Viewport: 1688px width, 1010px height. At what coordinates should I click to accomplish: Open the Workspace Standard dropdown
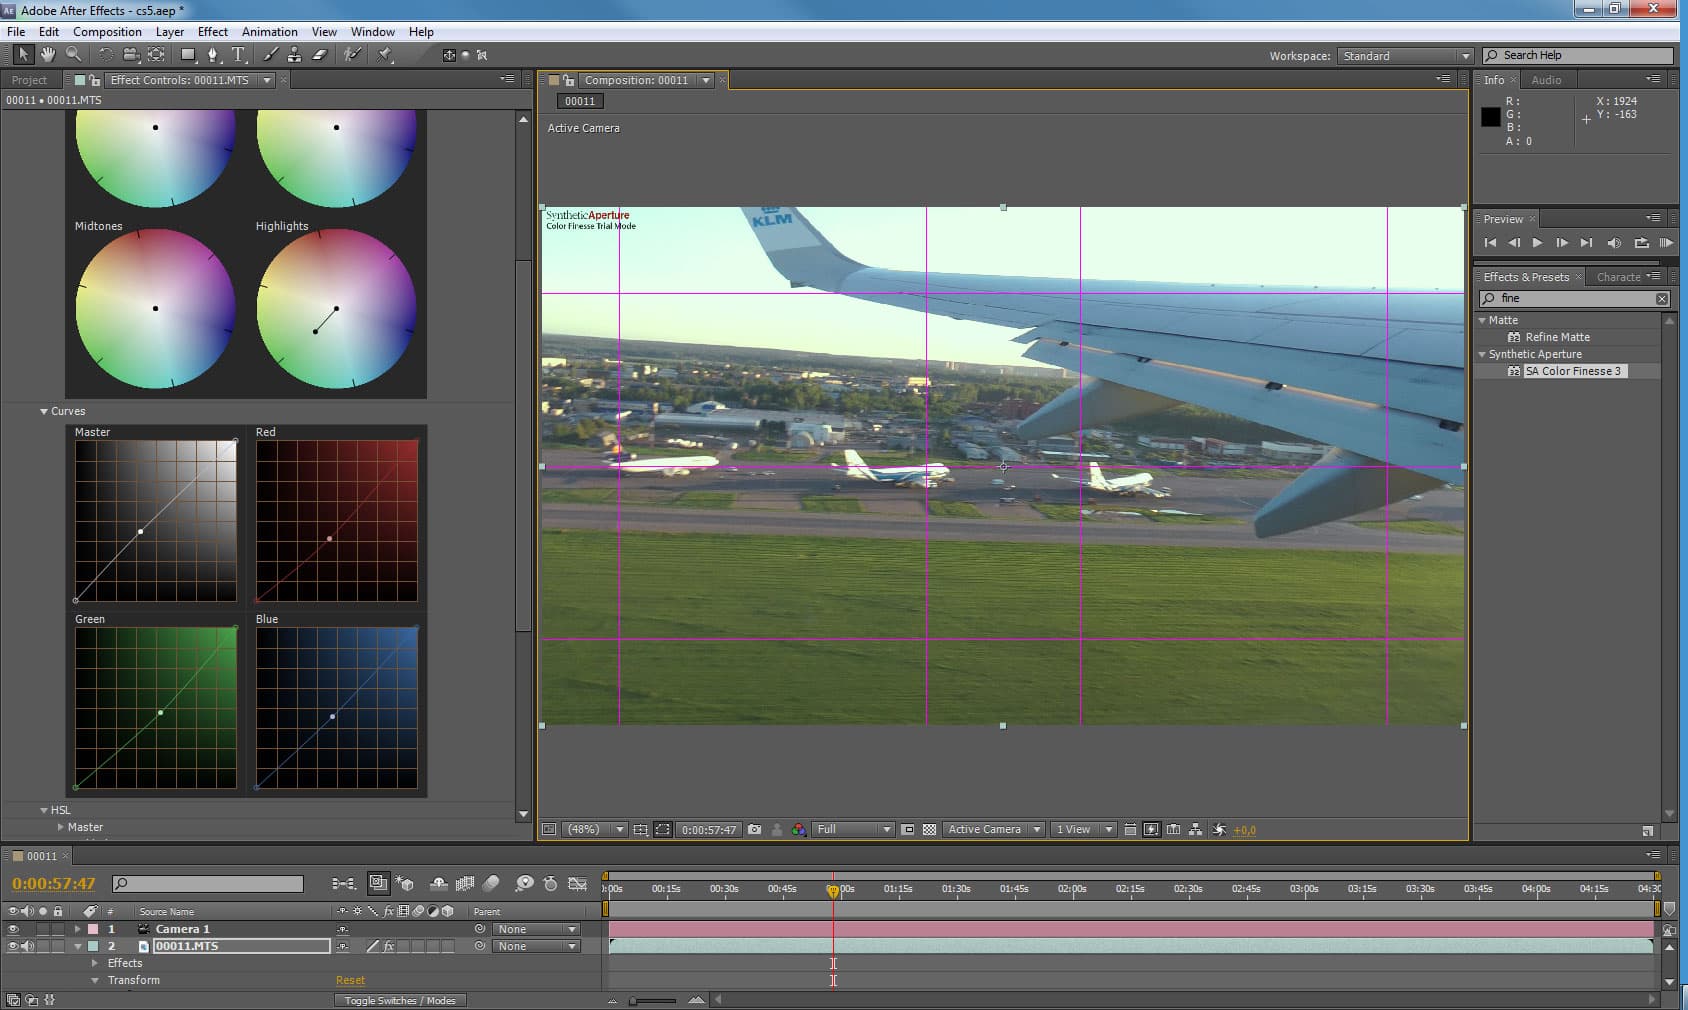(1405, 56)
